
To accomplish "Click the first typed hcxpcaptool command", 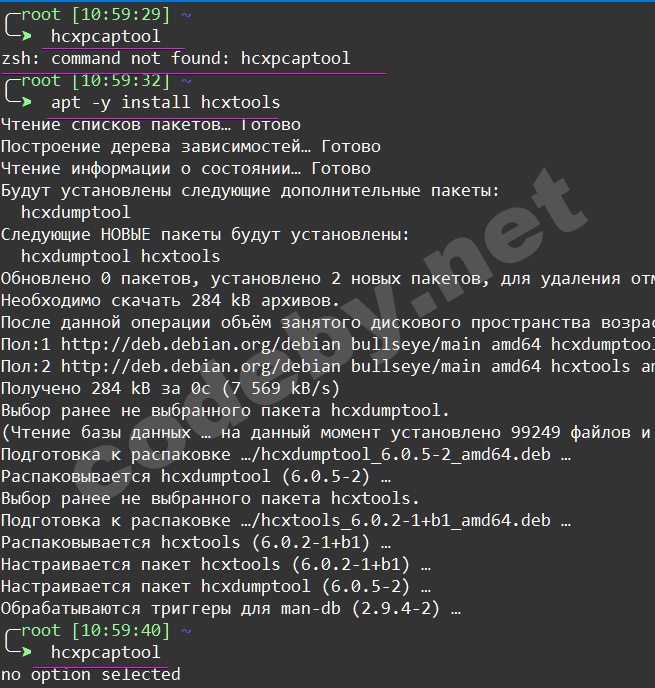I will pyautogui.click(x=105, y=37).
